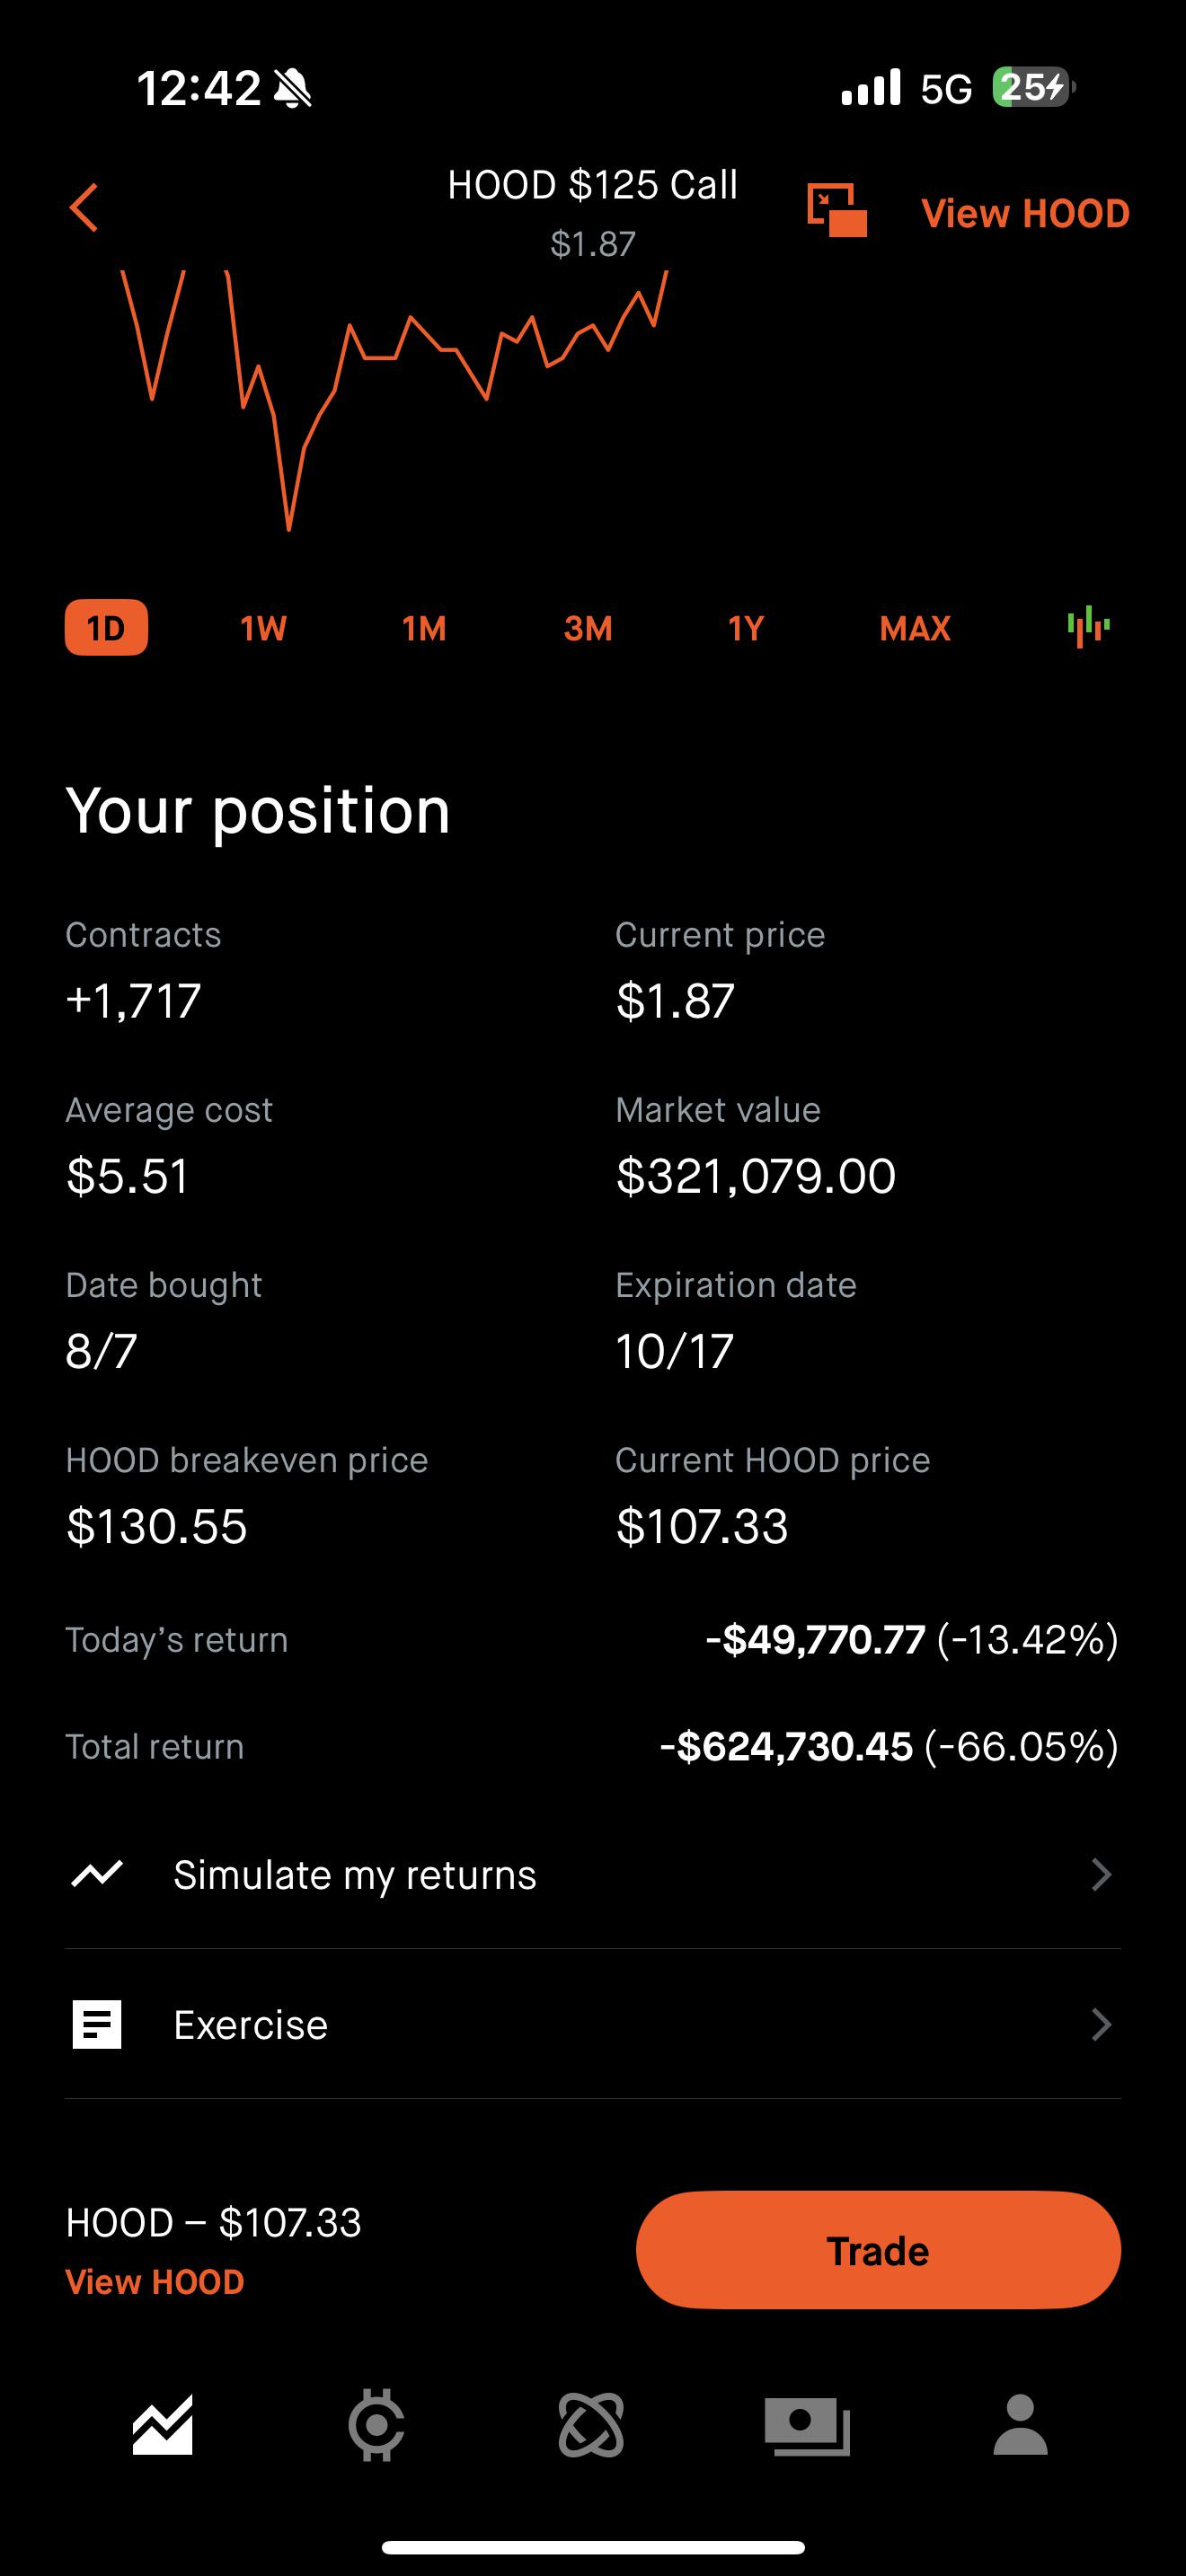Viewport: 1186px width, 2576px height.
Task: Tap the Simulate my returns graph icon
Action: tap(97, 1874)
